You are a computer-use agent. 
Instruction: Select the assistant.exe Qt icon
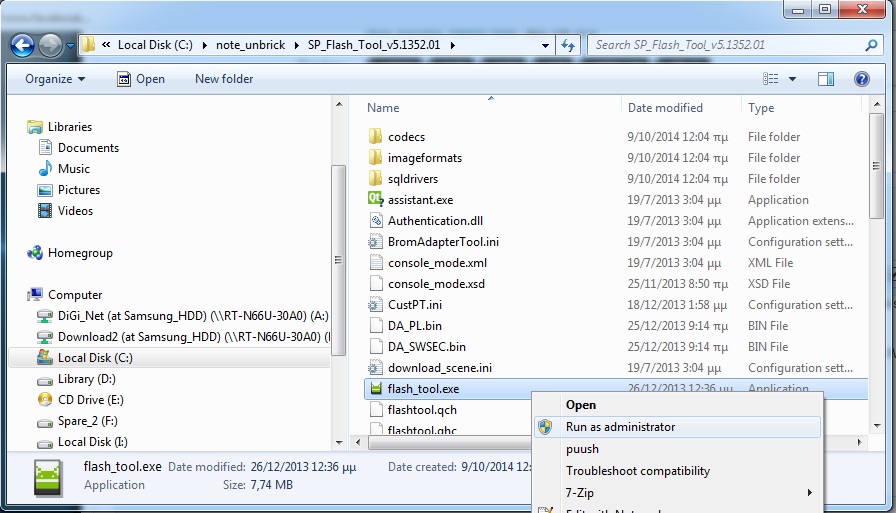point(375,199)
